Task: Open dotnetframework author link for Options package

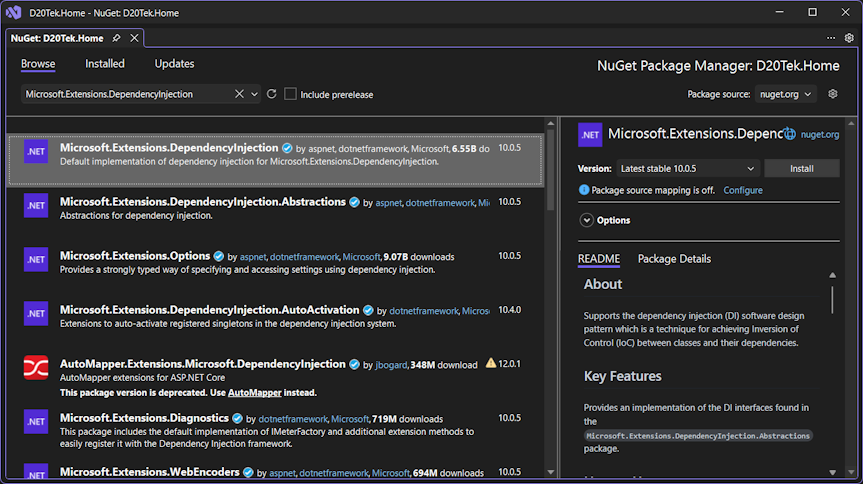Action: point(304,257)
